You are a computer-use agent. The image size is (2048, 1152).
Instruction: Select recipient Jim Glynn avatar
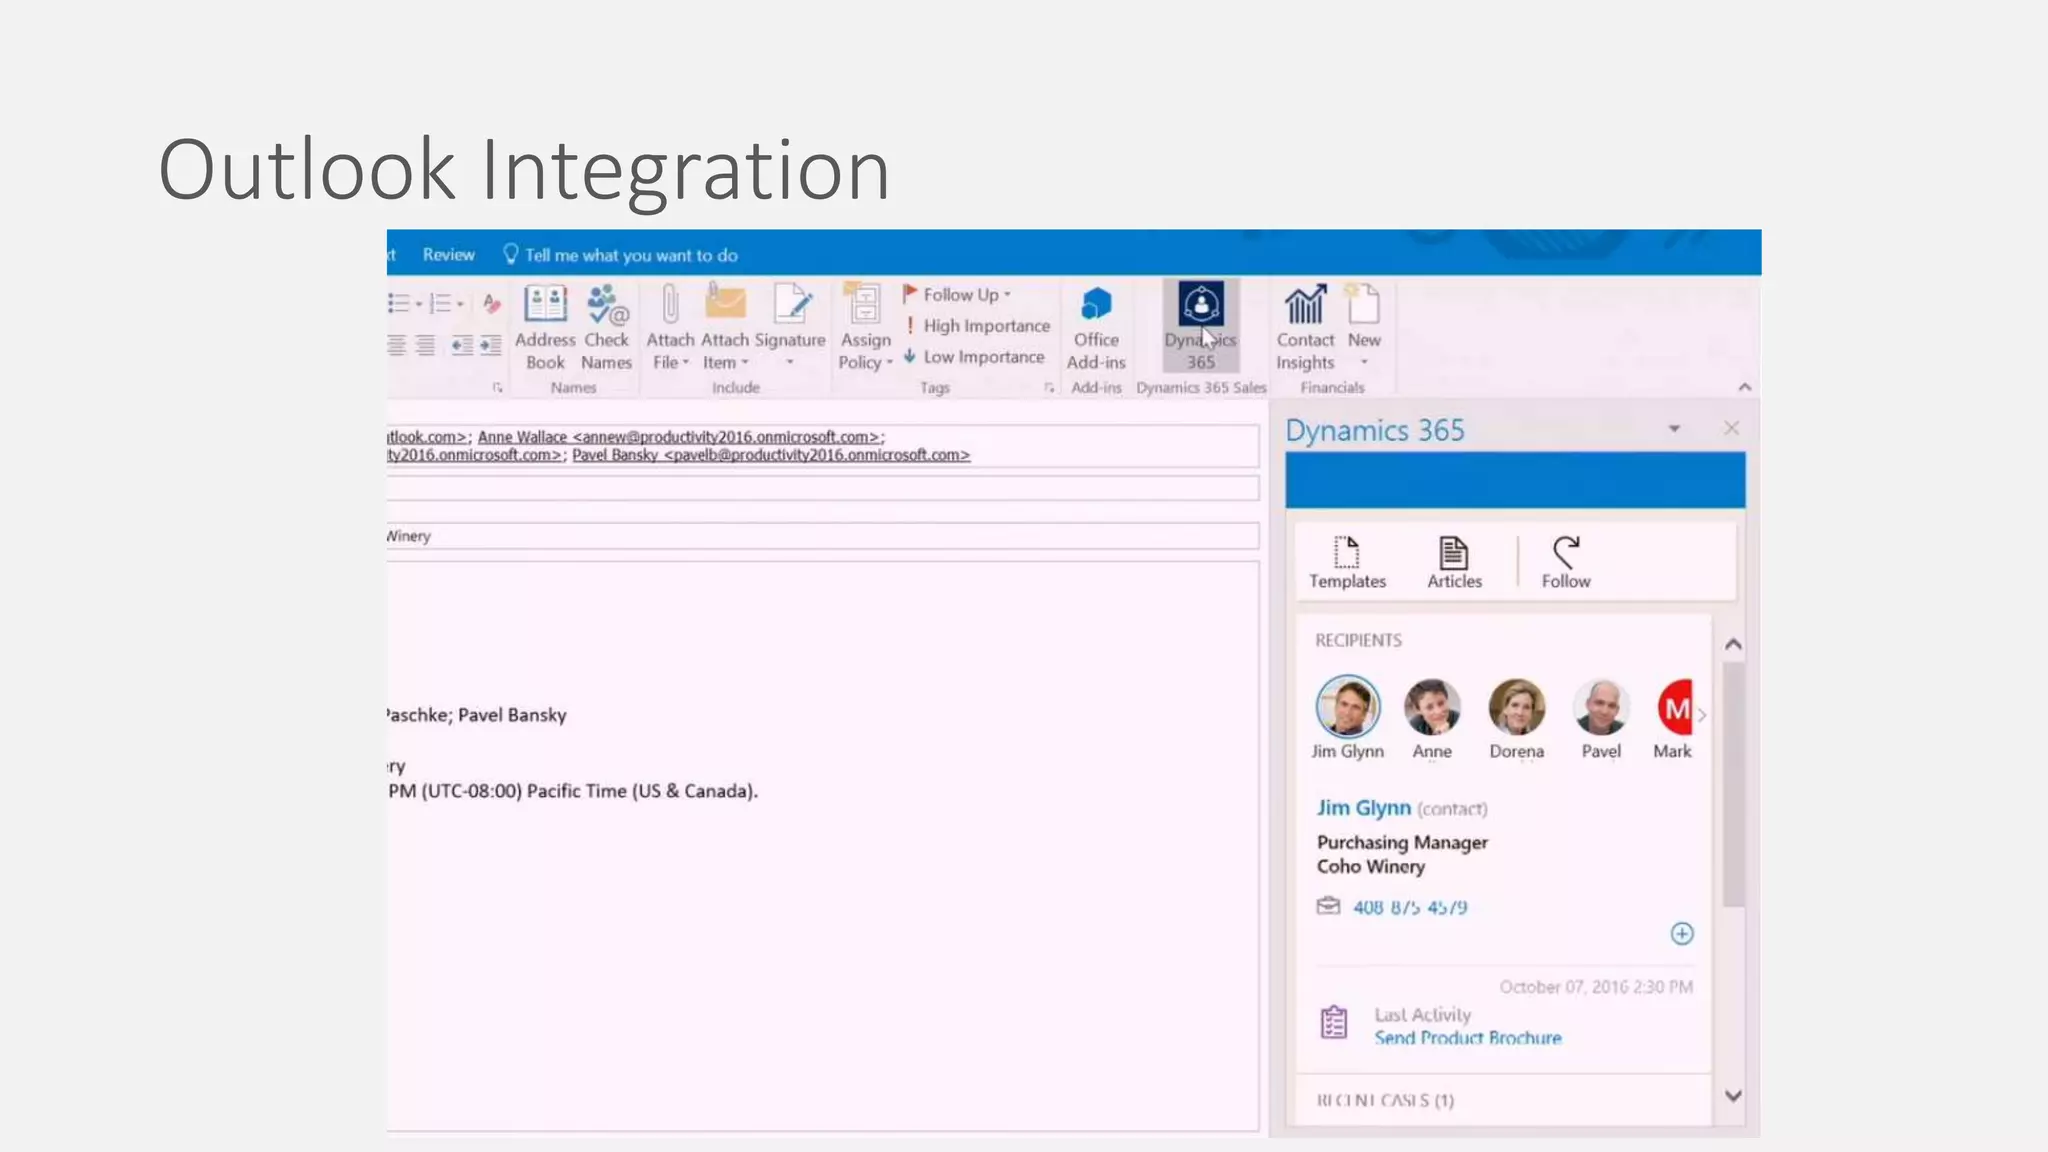point(1348,707)
